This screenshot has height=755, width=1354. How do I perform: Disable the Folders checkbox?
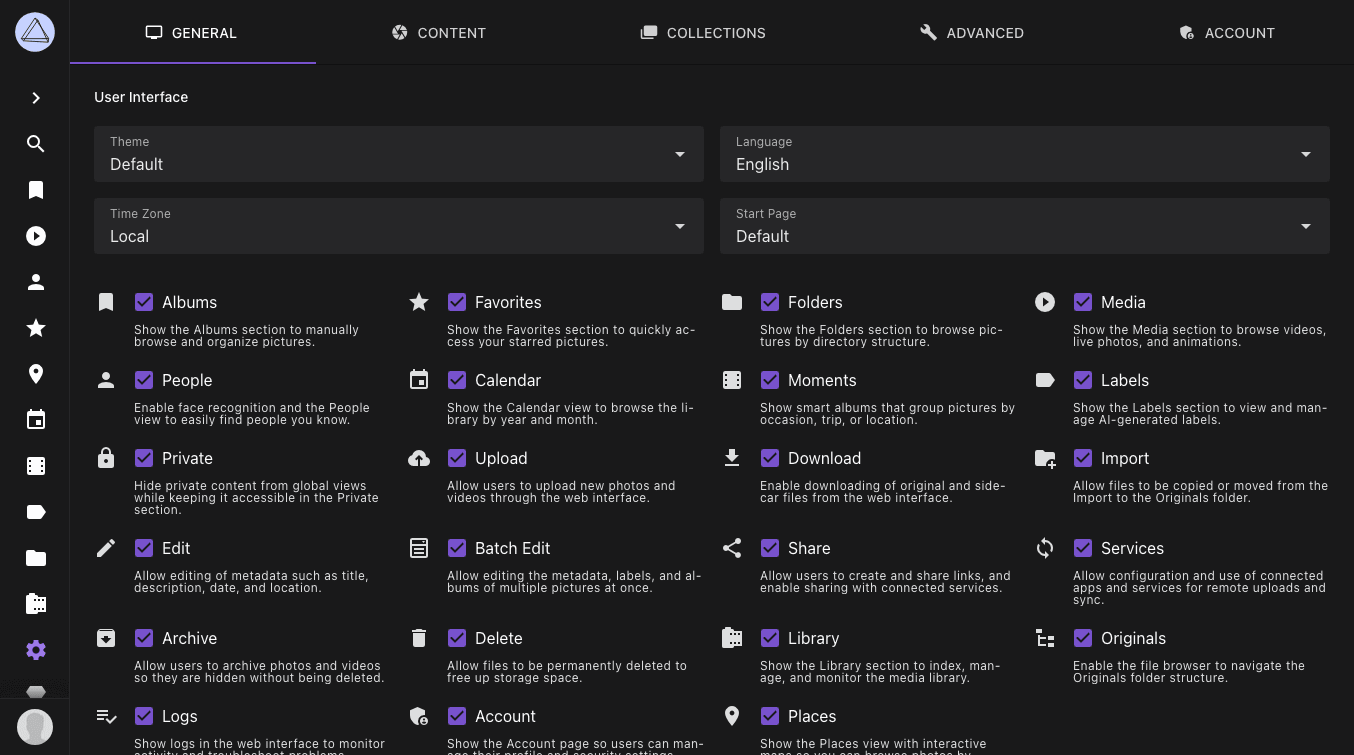point(770,302)
